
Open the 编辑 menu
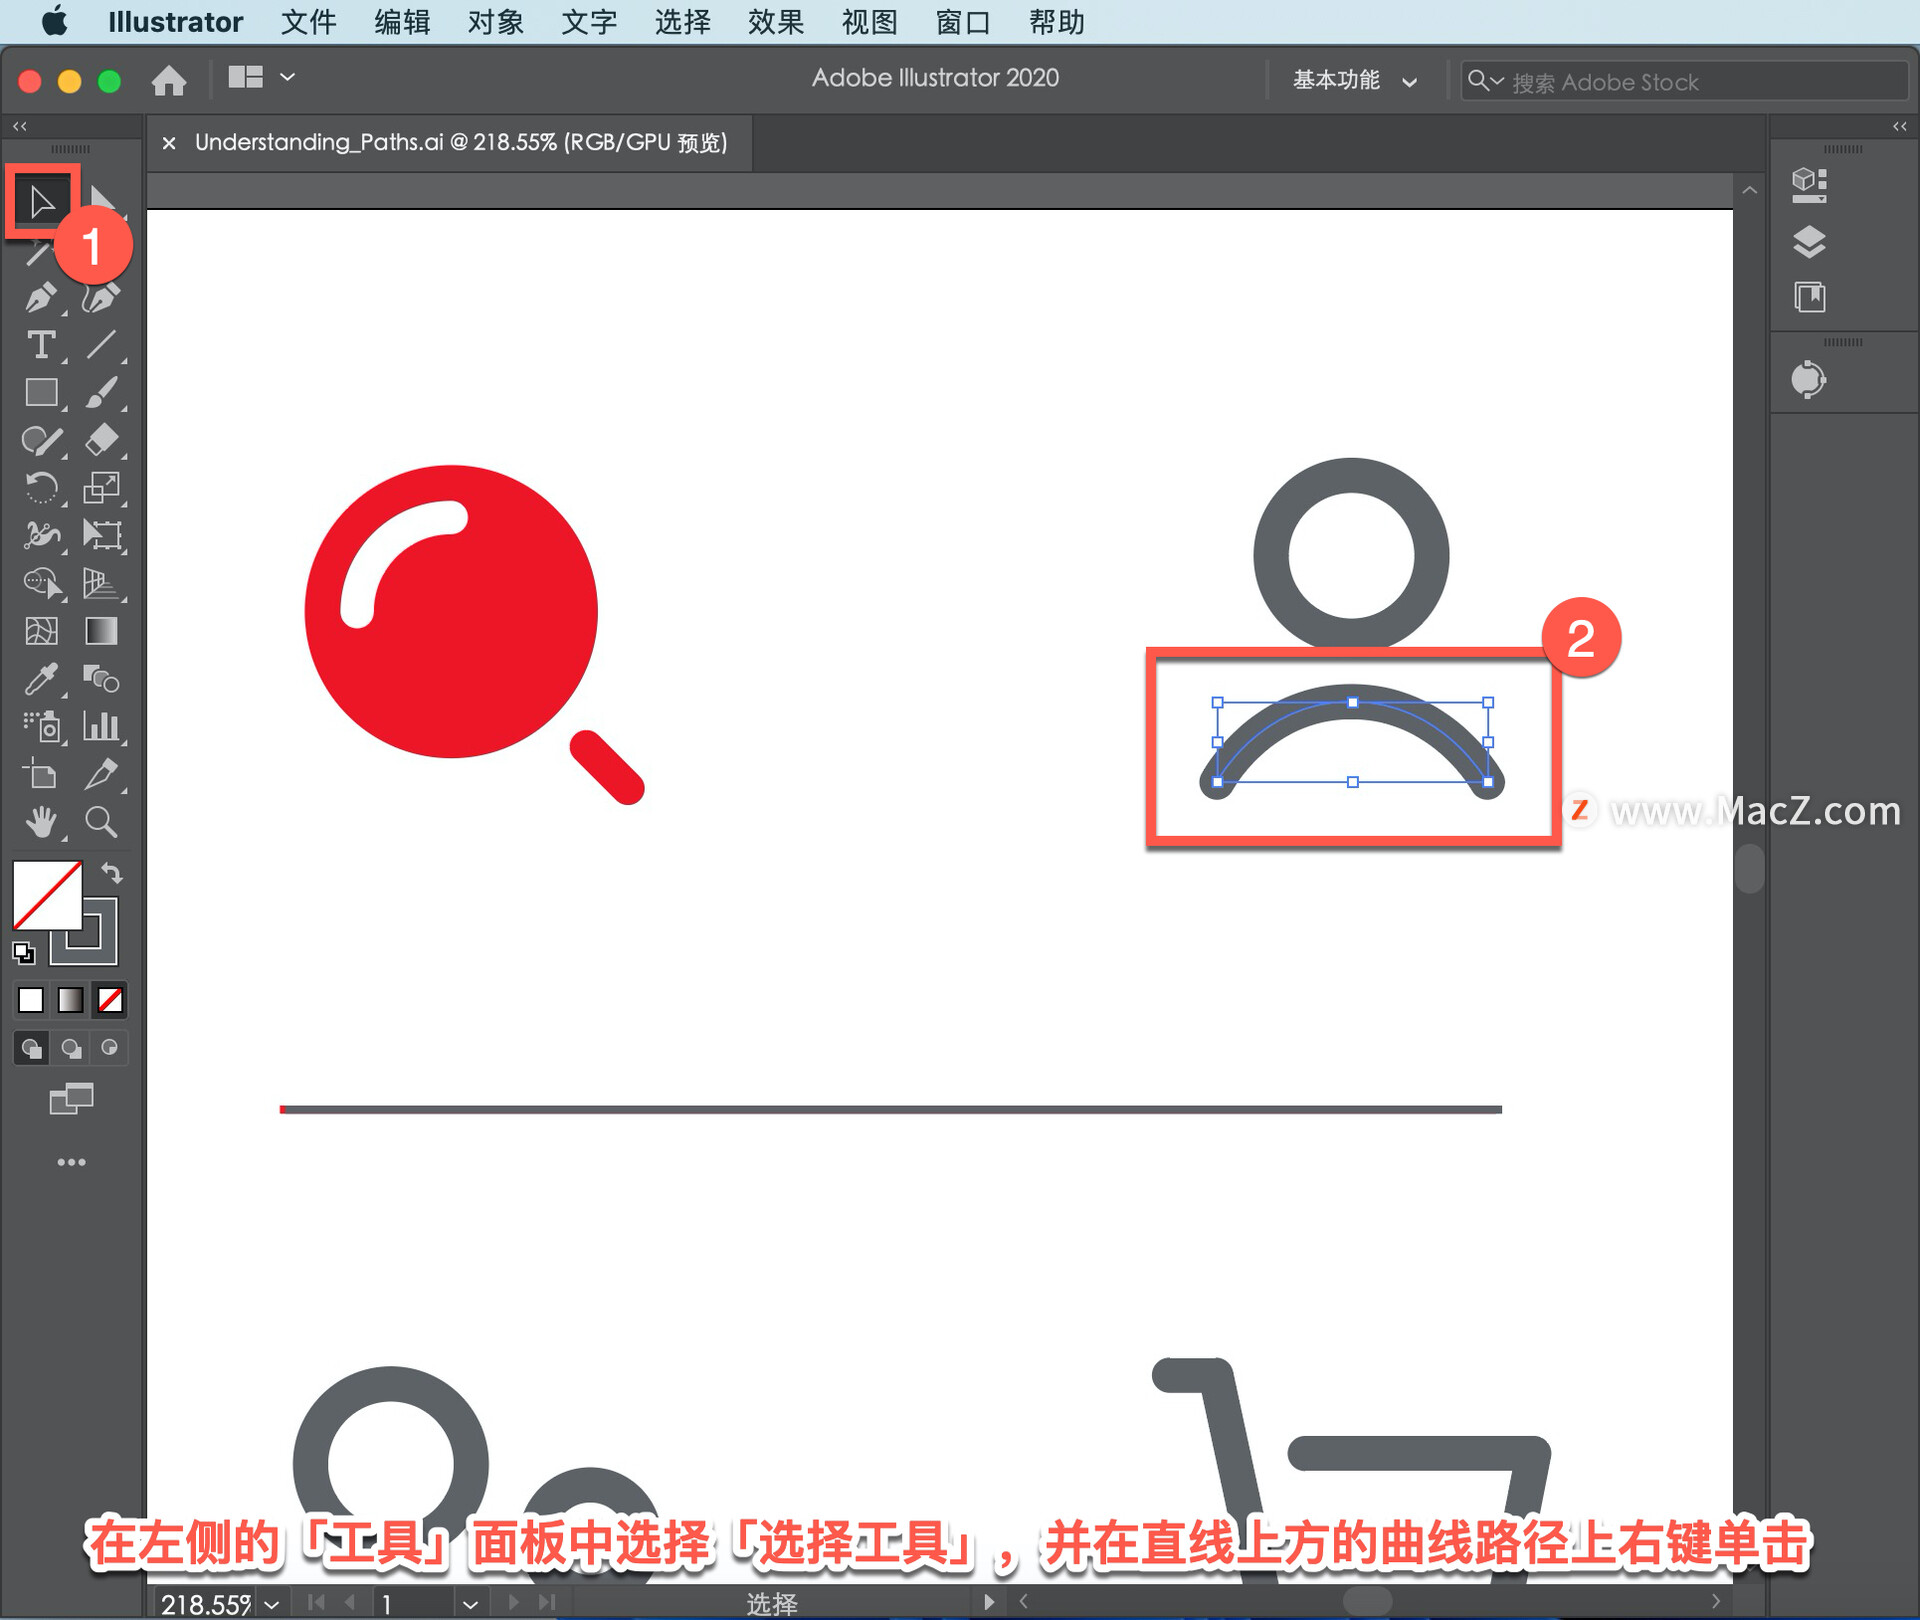pyautogui.click(x=402, y=22)
